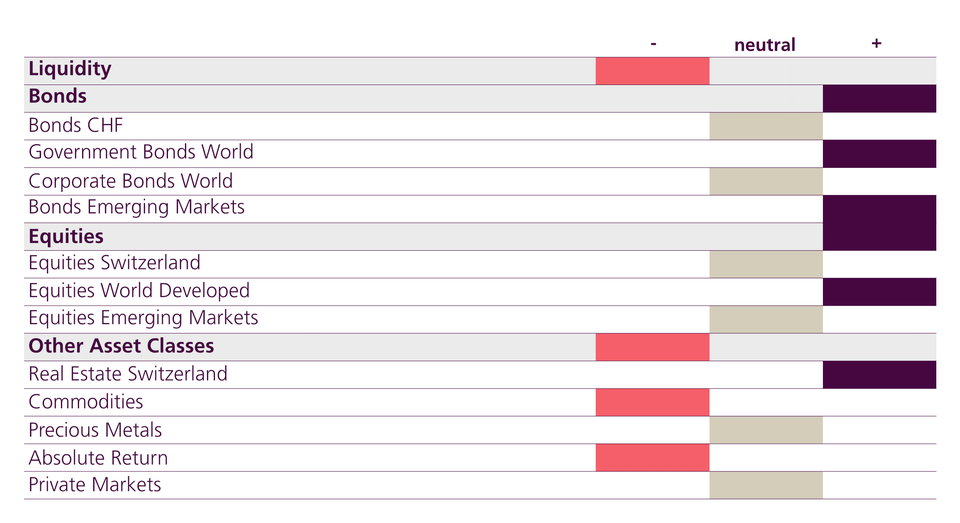This screenshot has height=523, width=960.
Task: Select the purple overweight cell for Bonds
Action: click(x=879, y=98)
